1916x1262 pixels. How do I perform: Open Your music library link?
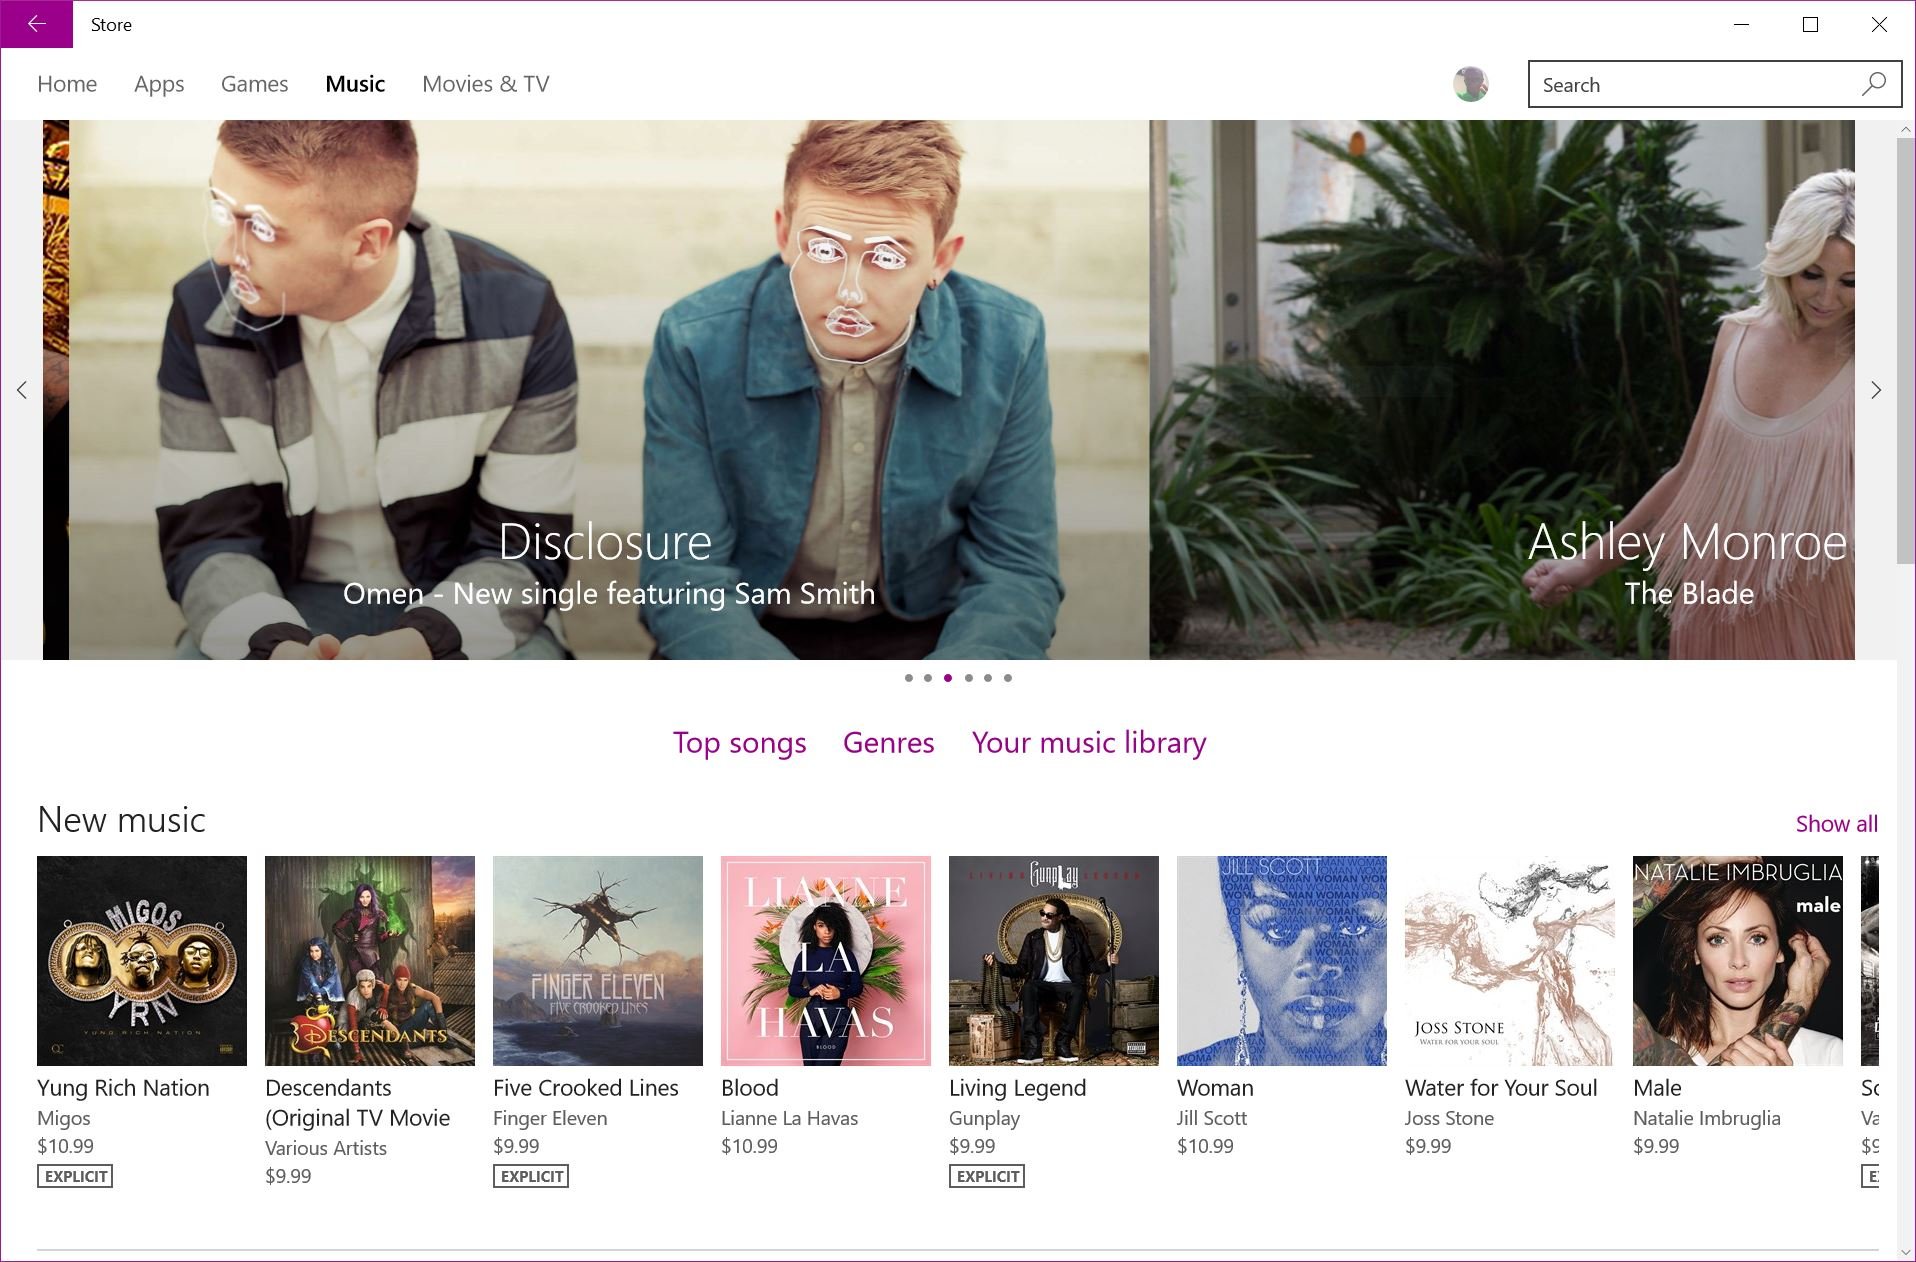pyautogui.click(x=1089, y=743)
